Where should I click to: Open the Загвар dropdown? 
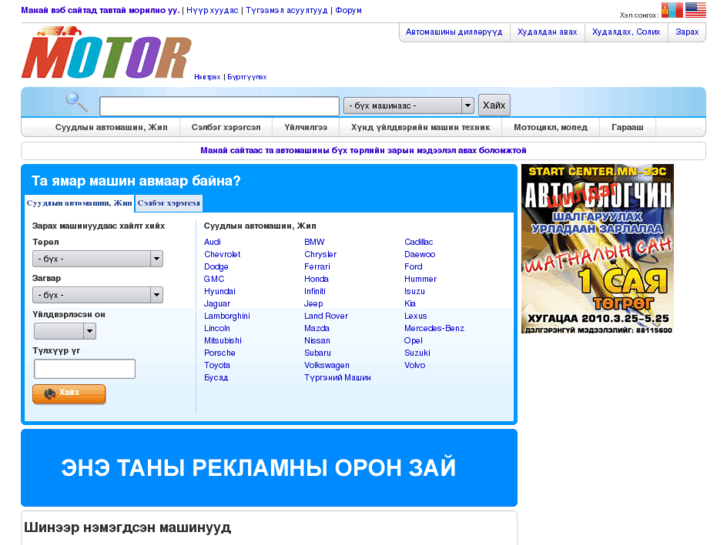coord(97,295)
